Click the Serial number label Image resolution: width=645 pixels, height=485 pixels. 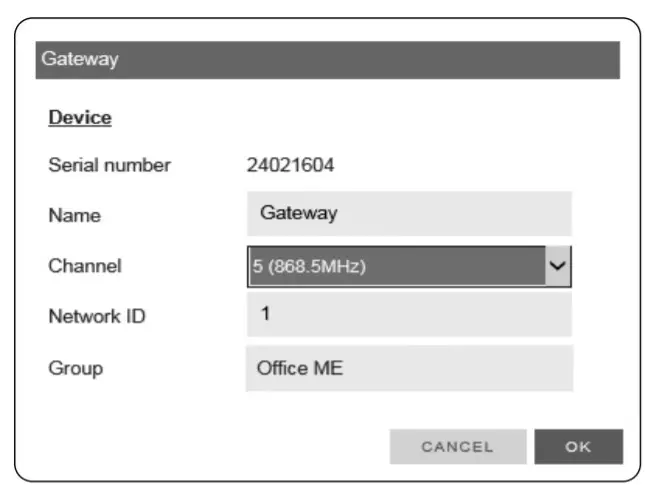pos(110,165)
